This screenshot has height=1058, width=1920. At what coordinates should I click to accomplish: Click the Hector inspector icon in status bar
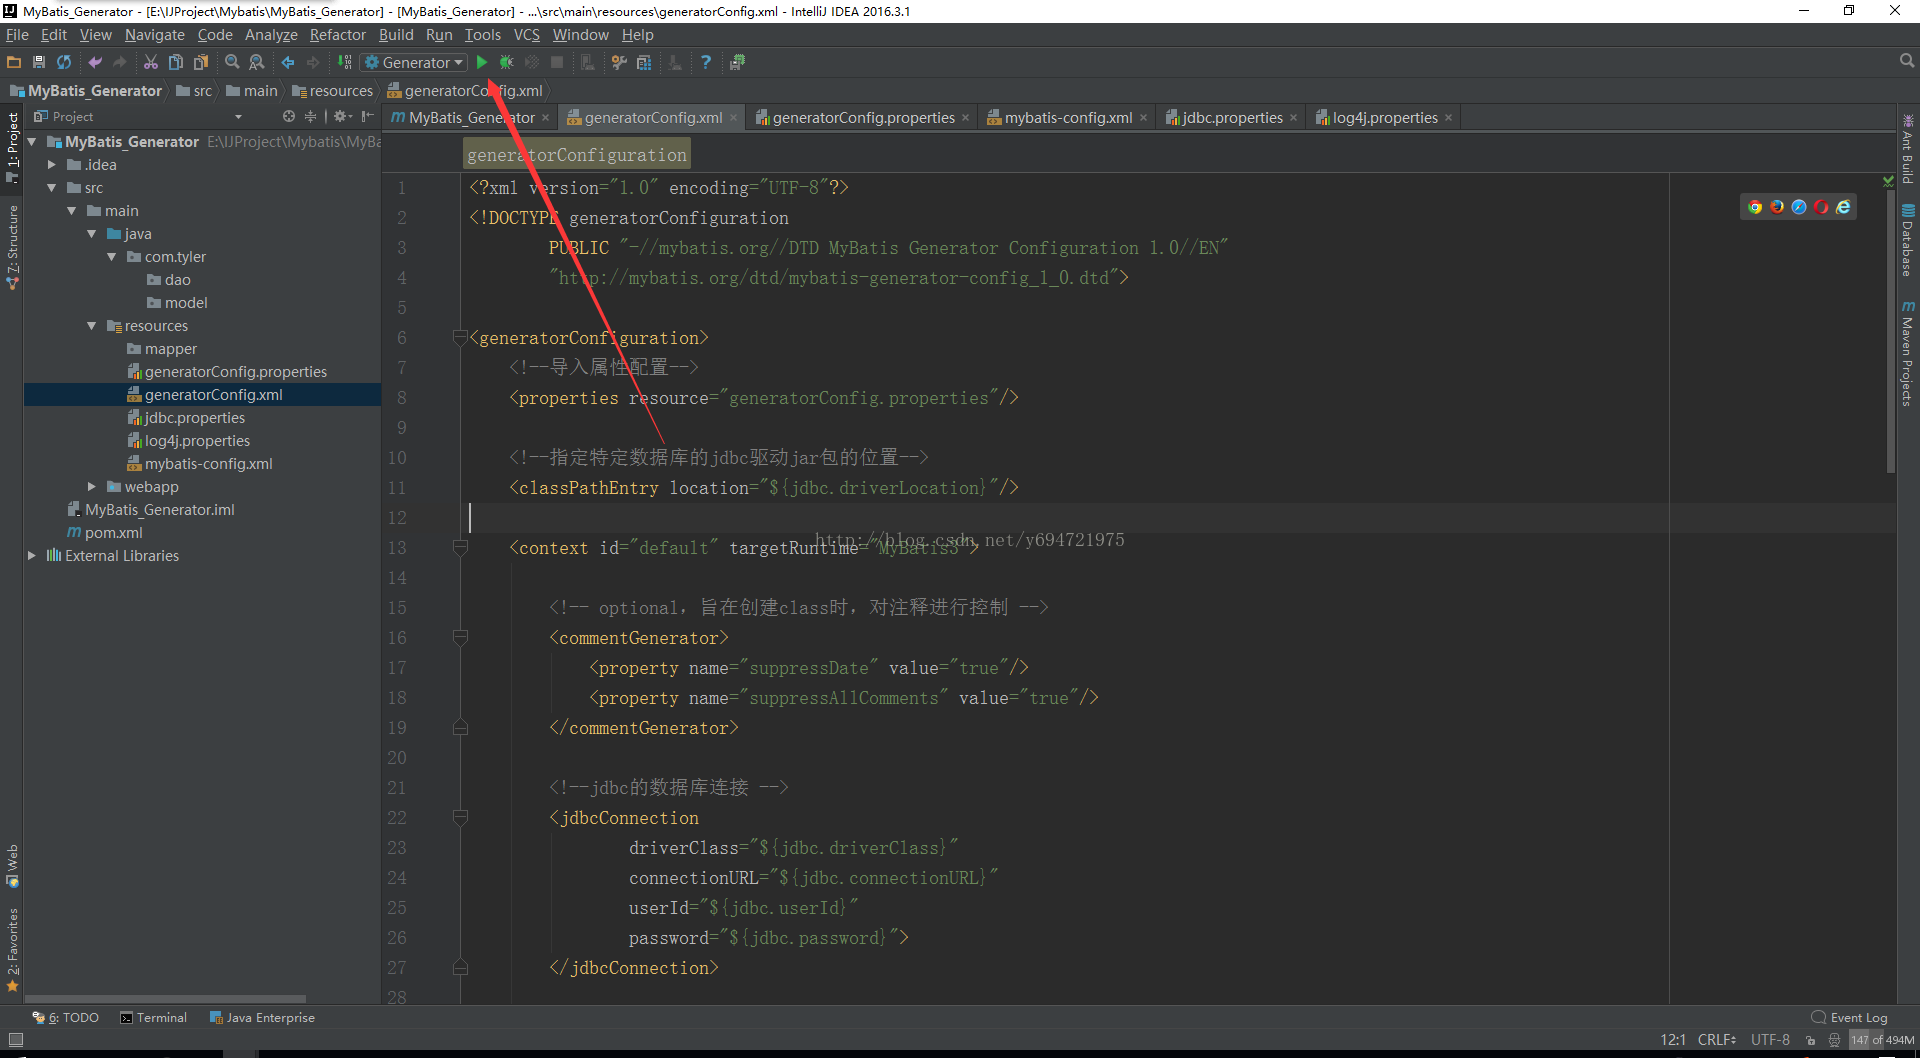(x=1834, y=1040)
